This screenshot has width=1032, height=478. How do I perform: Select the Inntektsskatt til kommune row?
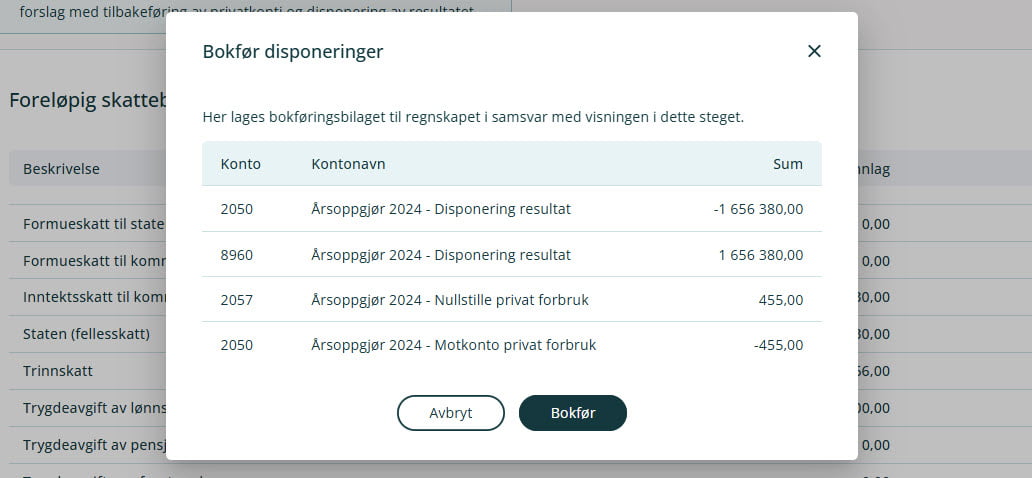(x=94, y=297)
